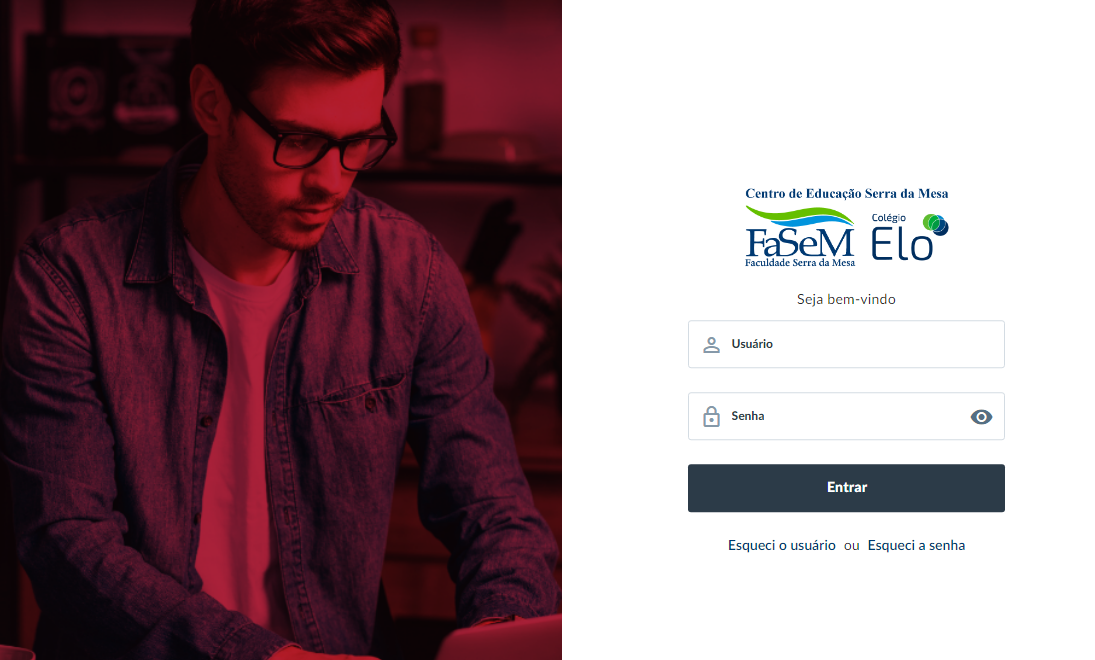Open the Esqueci a senha link
Viewport: 1095px width, 660px height.
click(916, 545)
